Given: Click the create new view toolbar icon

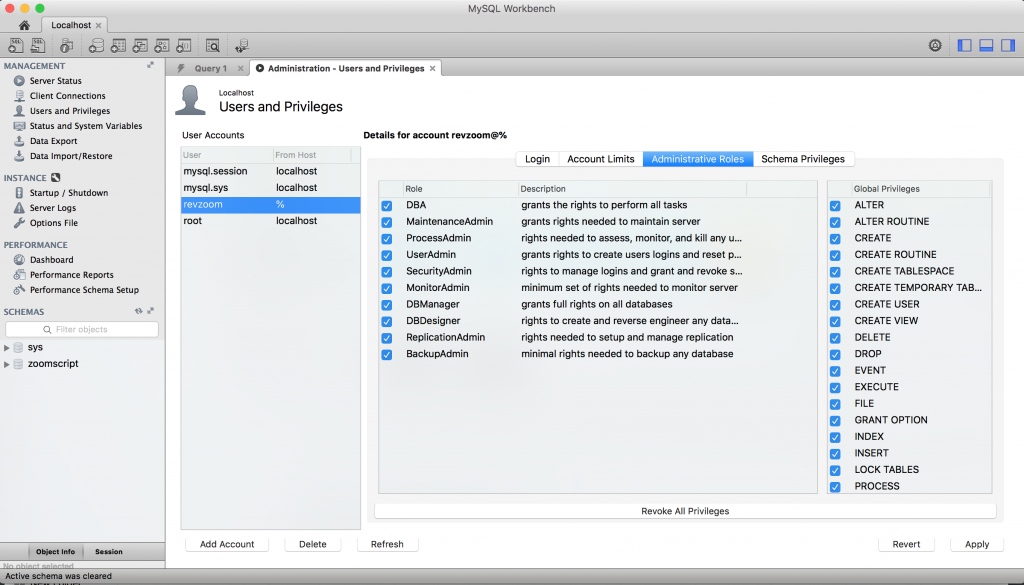Looking at the screenshot, I should (x=140, y=45).
